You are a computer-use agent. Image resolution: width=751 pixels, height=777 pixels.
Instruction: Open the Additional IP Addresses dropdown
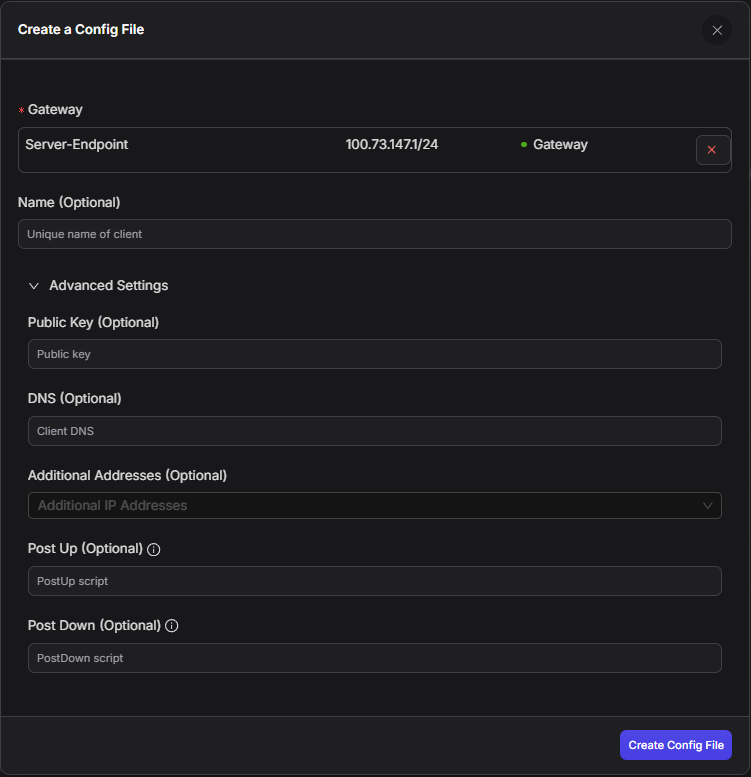pos(360,506)
